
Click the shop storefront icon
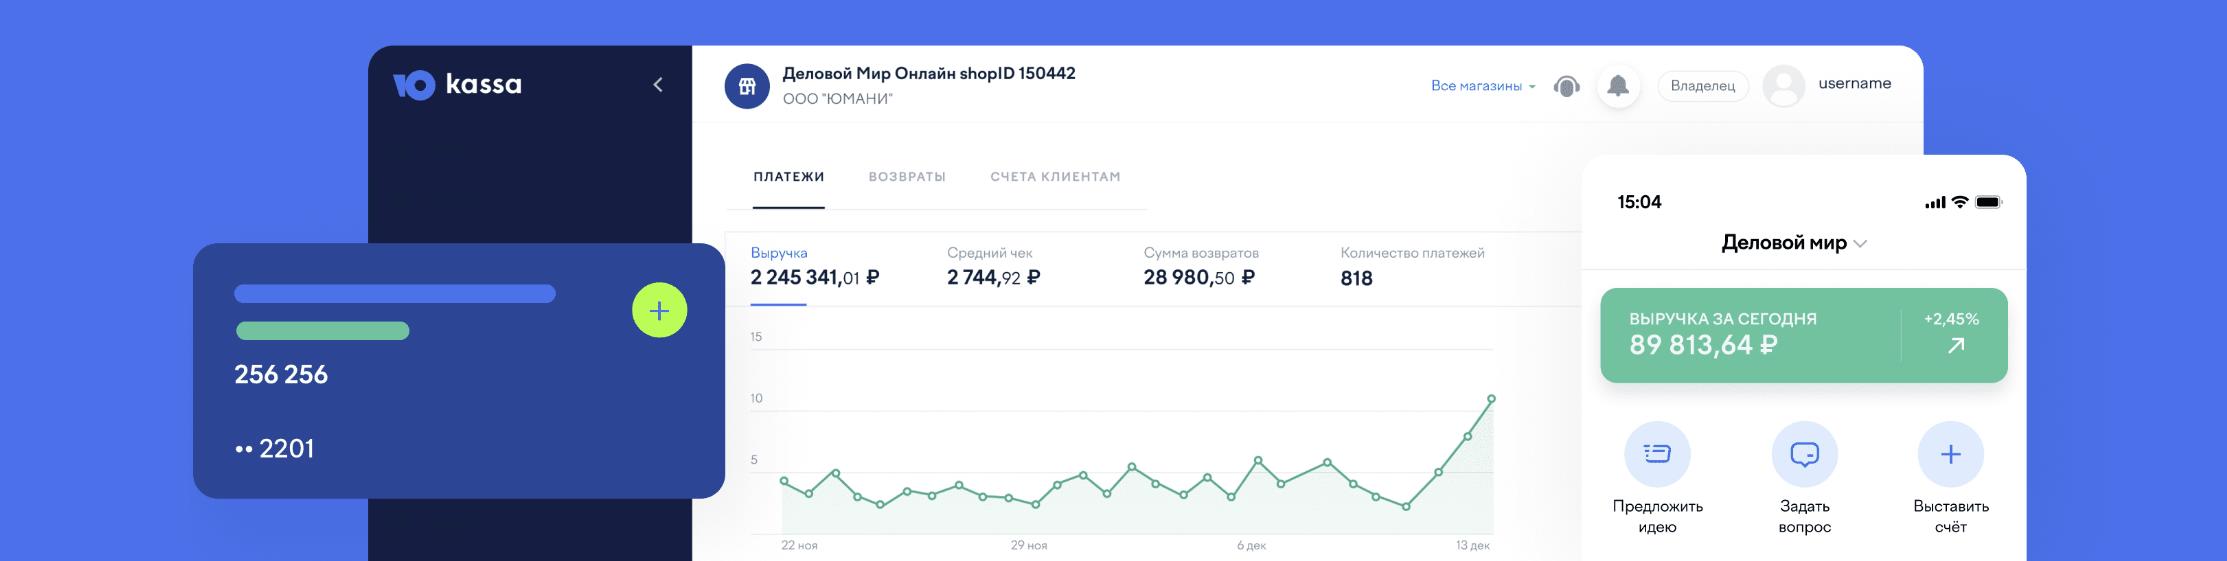(x=747, y=87)
